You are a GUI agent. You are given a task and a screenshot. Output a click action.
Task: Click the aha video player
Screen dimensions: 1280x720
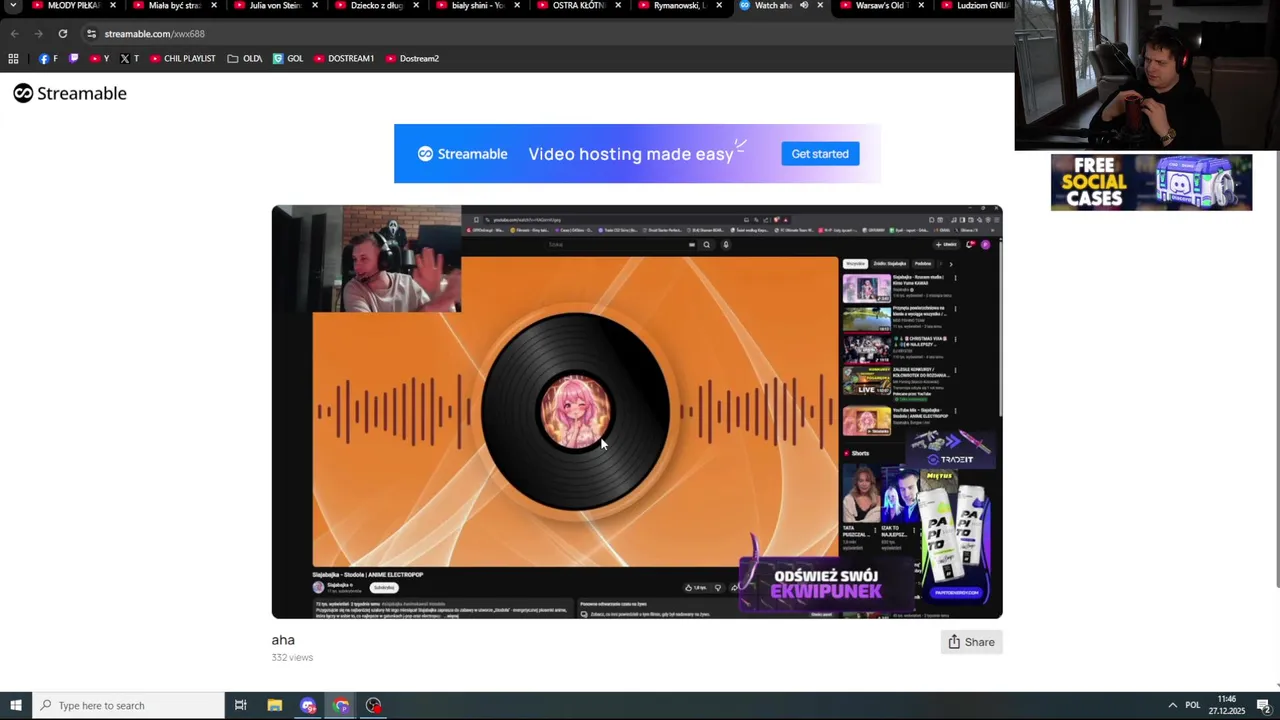click(x=637, y=412)
